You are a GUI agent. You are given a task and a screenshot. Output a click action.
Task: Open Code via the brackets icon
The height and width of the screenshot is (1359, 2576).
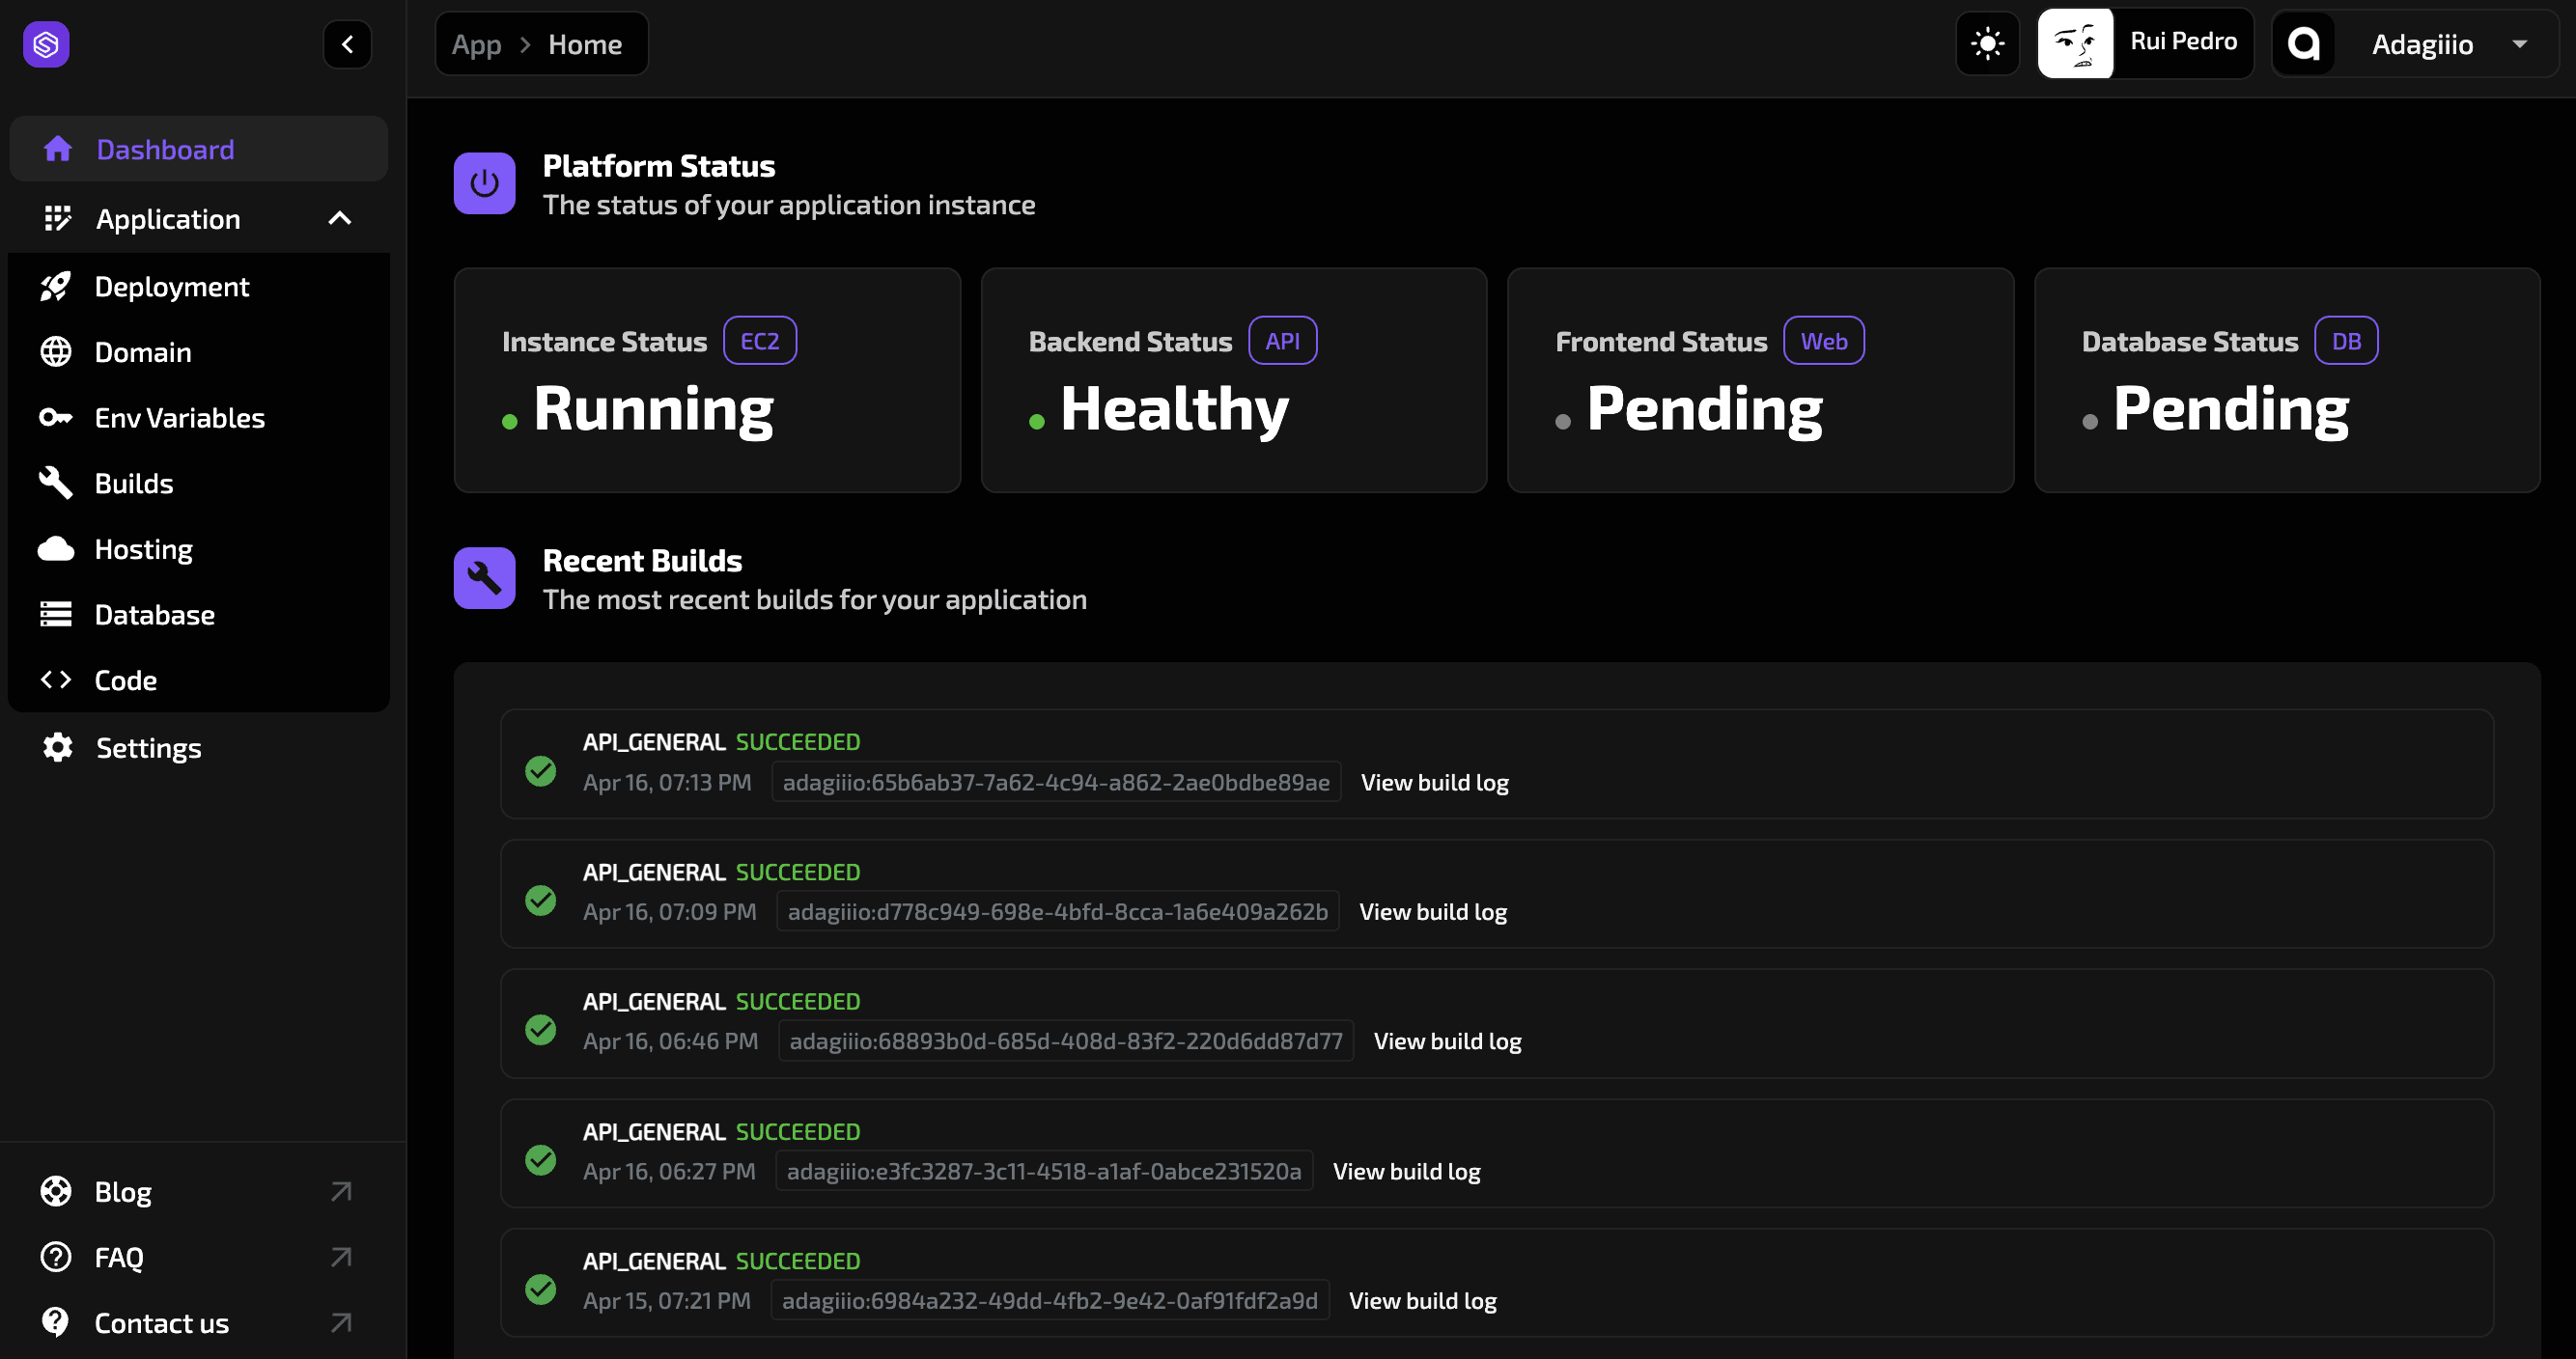[55, 680]
